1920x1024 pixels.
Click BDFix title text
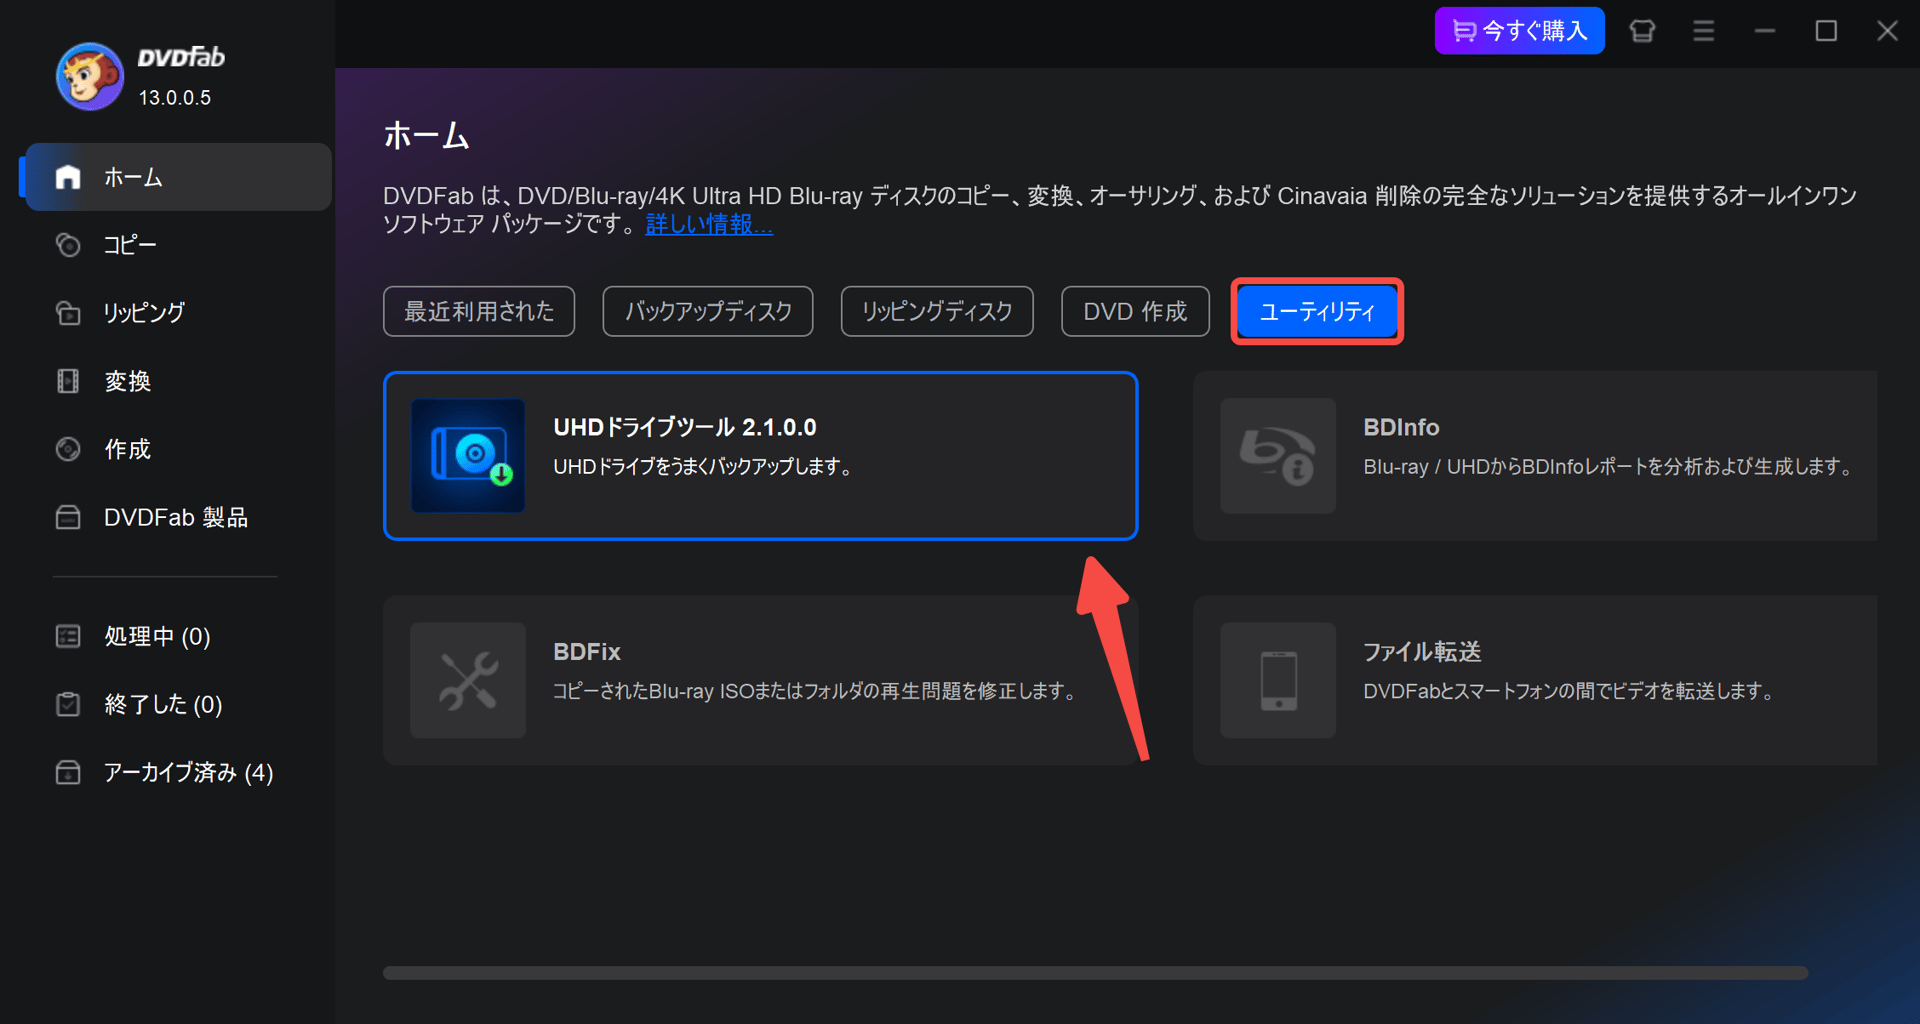click(x=587, y=652)
